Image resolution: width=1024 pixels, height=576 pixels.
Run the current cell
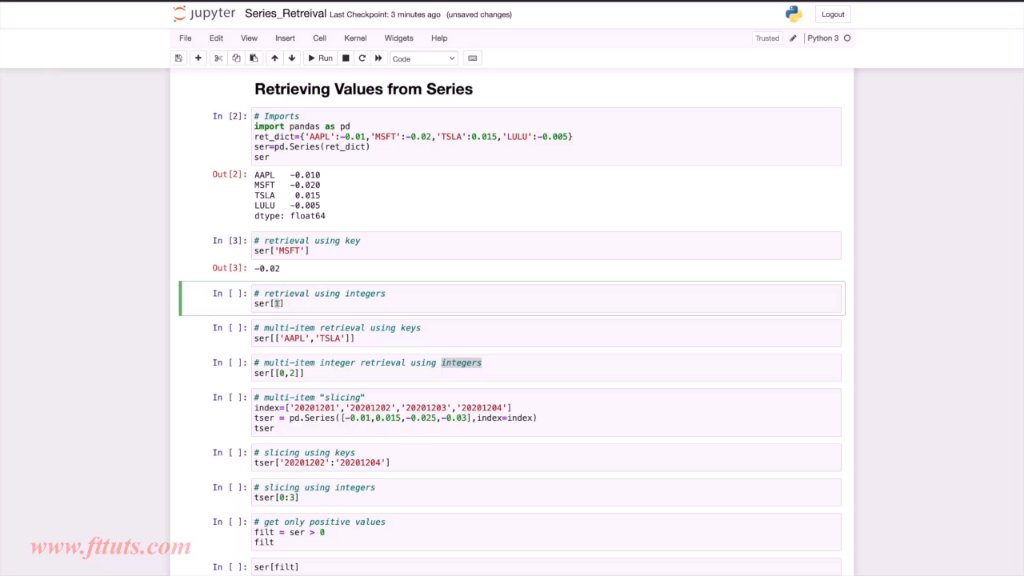click(320, 58)
